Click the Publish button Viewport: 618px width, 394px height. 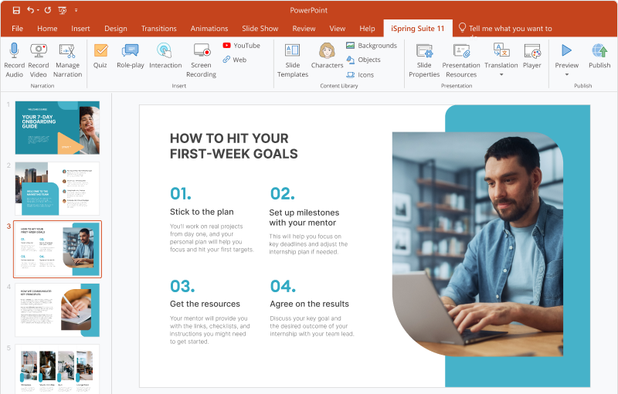599,56
